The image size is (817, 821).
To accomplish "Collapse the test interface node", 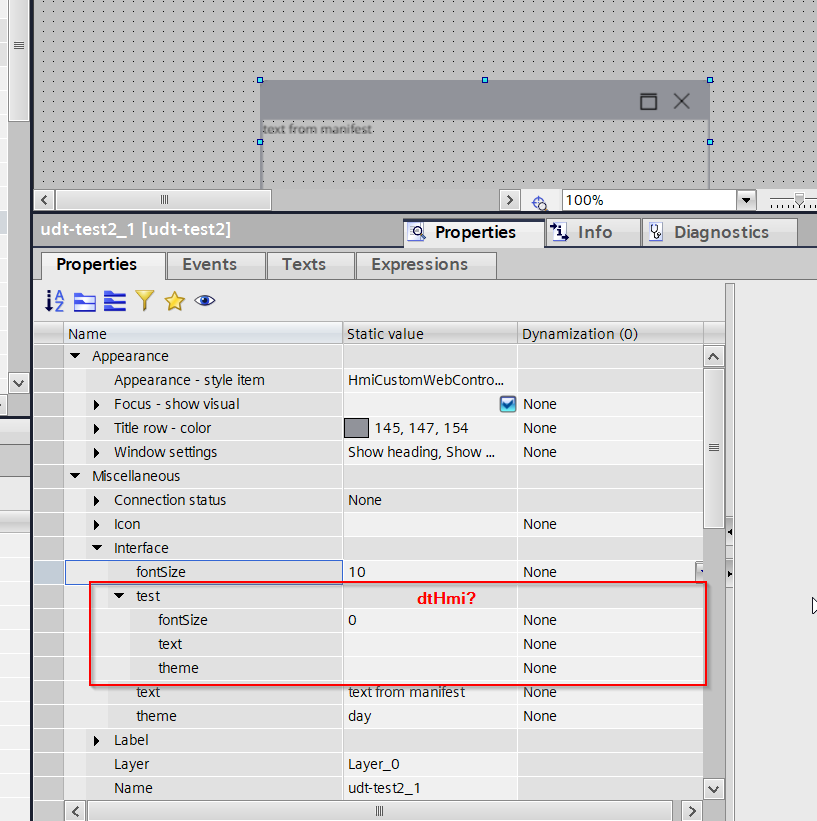I will (x=119, y=596).
